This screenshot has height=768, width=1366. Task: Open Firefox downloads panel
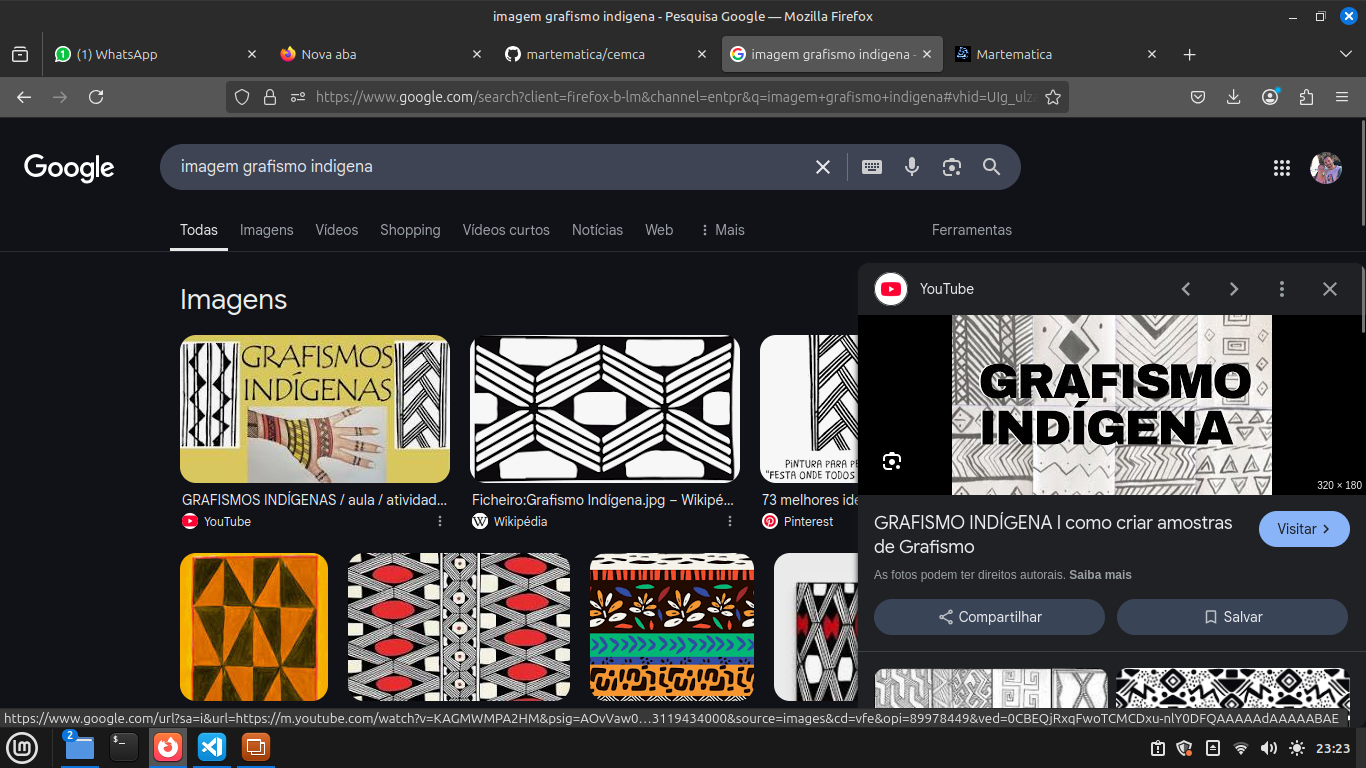tap(1234, 97)
